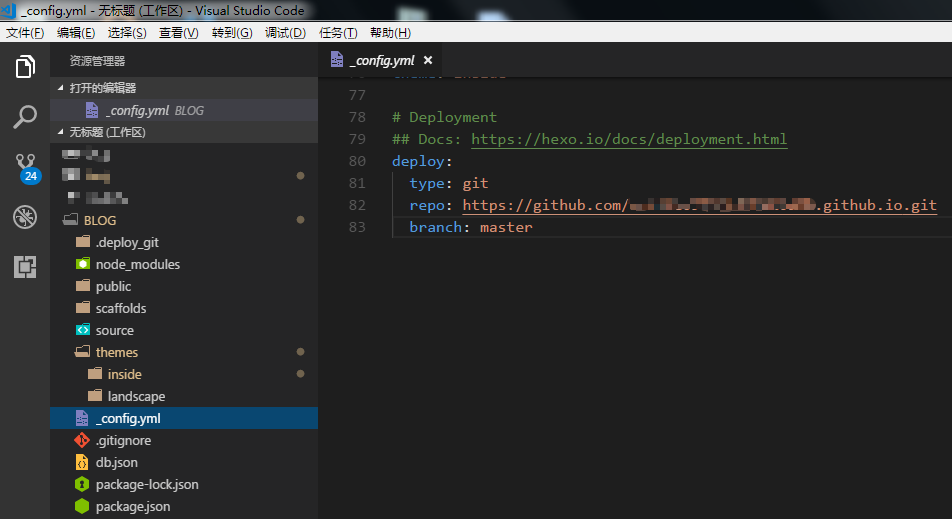Click the VS Code logo in title bar
The height and width of the screenshot is (519, 952).
pyautogui.click(x=8, y=10)
